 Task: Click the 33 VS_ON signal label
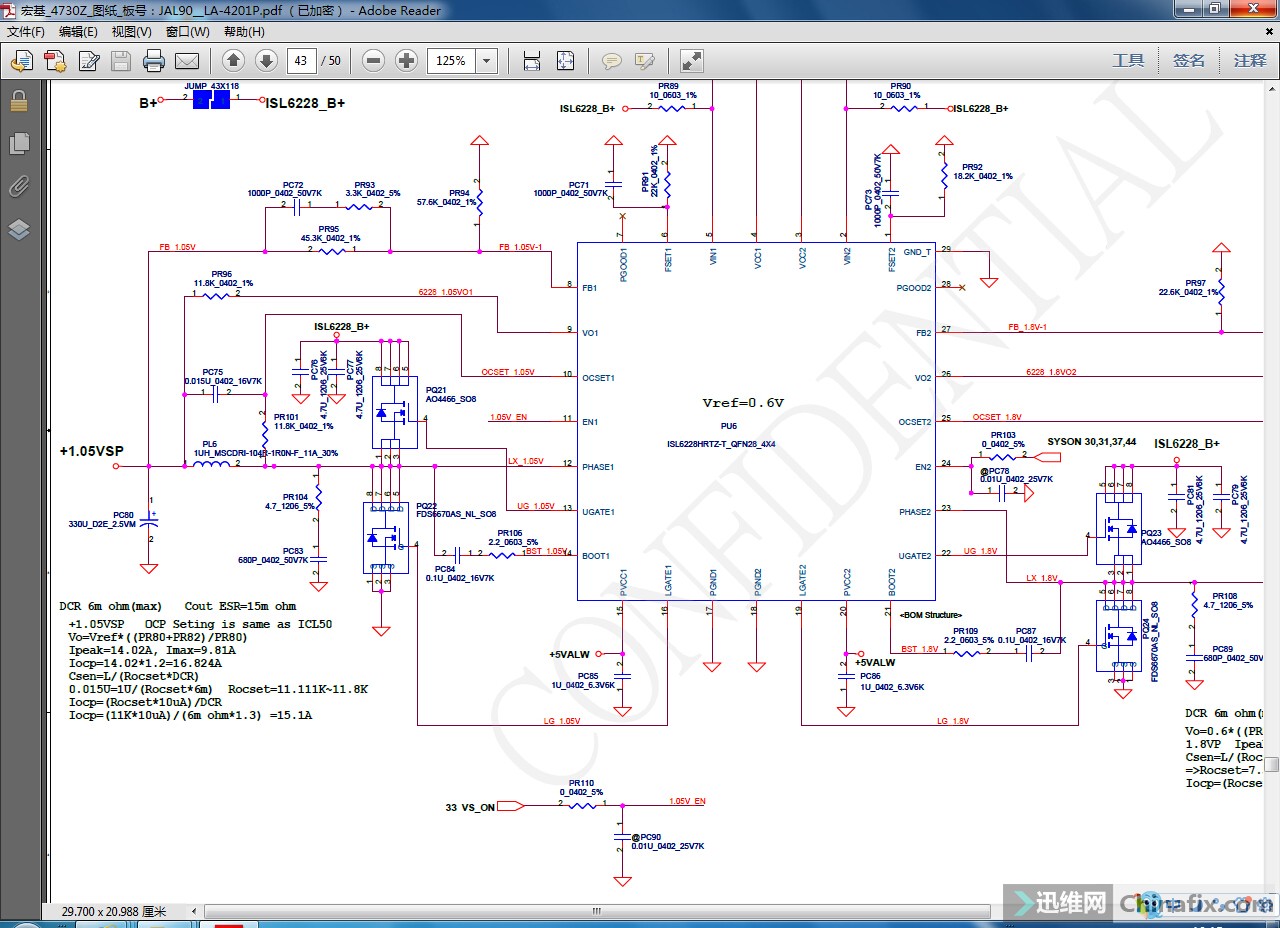coord(470,807)
